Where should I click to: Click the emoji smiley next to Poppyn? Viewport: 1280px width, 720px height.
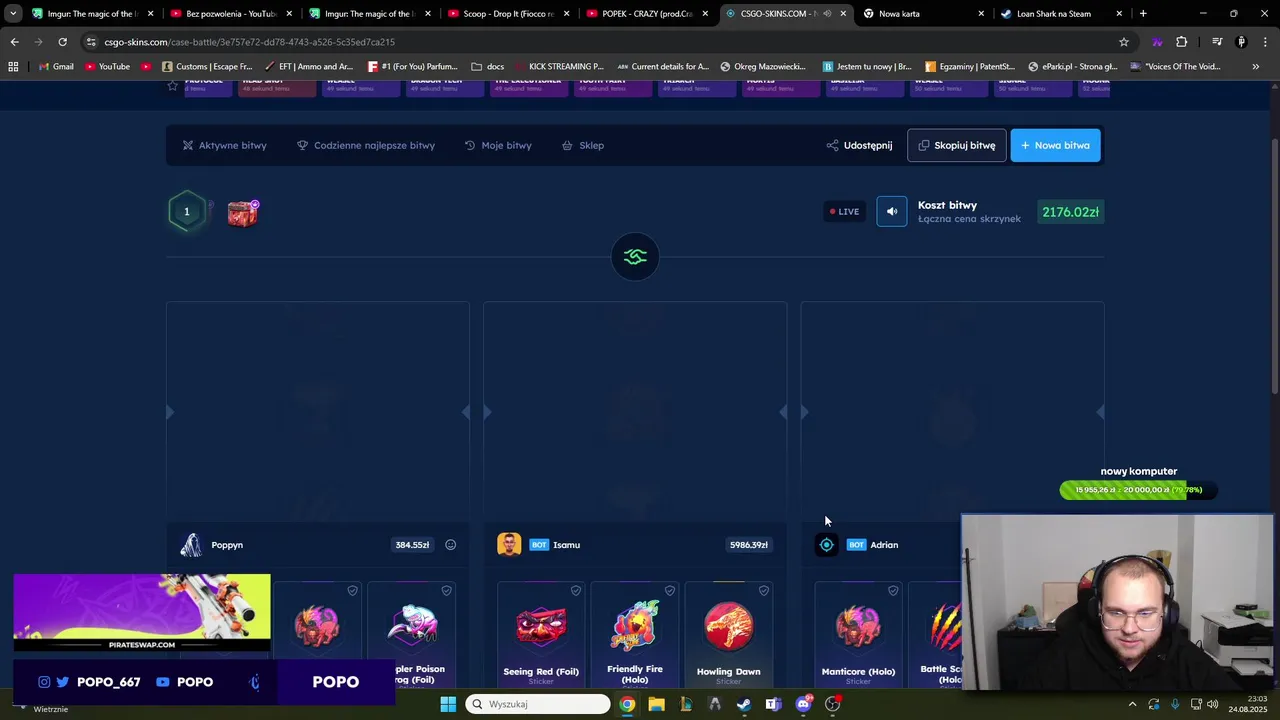(x=450, y=545)
